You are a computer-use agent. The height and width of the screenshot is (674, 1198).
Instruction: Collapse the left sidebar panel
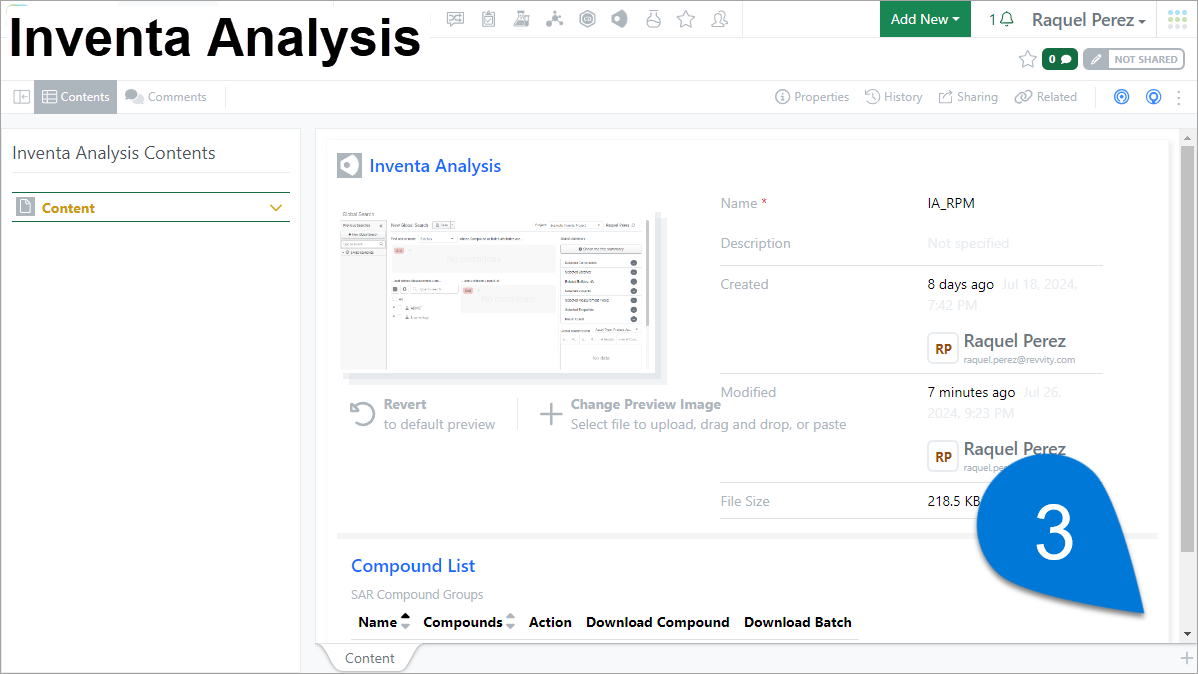pos(21,97)
